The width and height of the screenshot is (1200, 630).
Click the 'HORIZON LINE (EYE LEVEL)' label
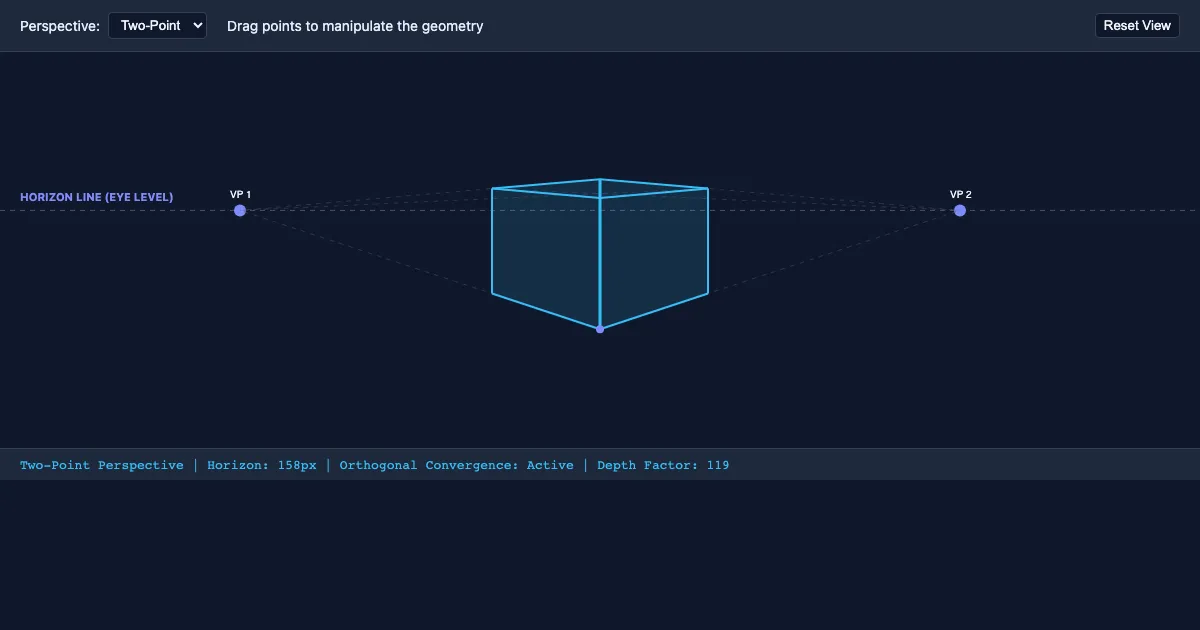click(97, 197)
